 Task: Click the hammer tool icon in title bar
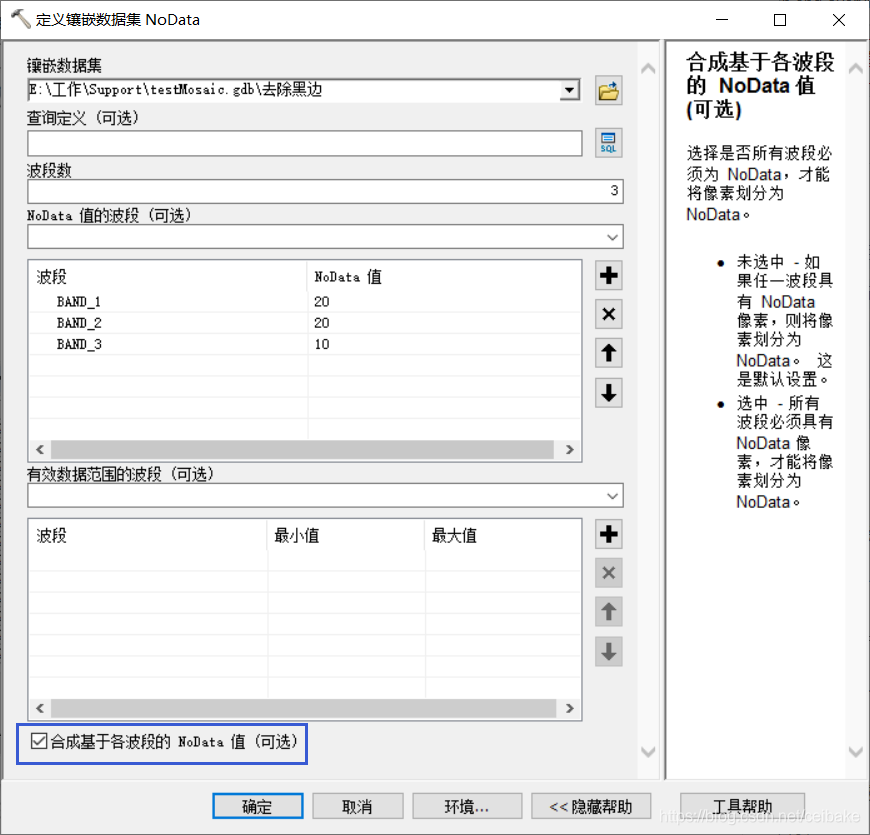tap(21, 19)
